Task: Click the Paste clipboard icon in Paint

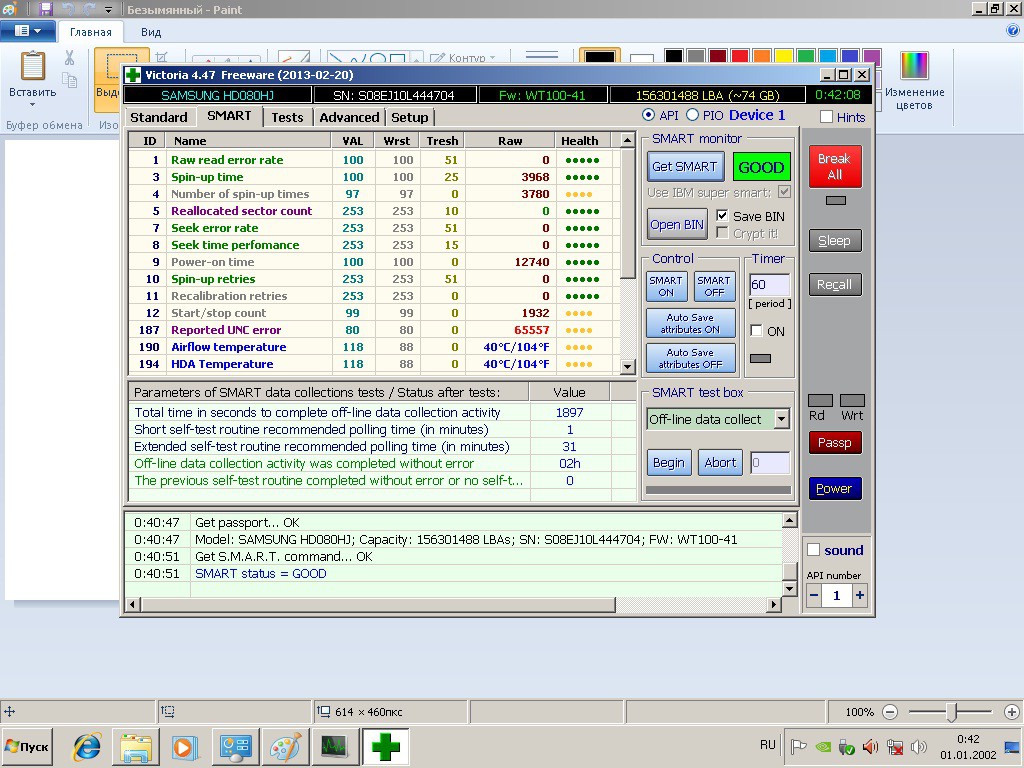Action: tap(33, 66)
